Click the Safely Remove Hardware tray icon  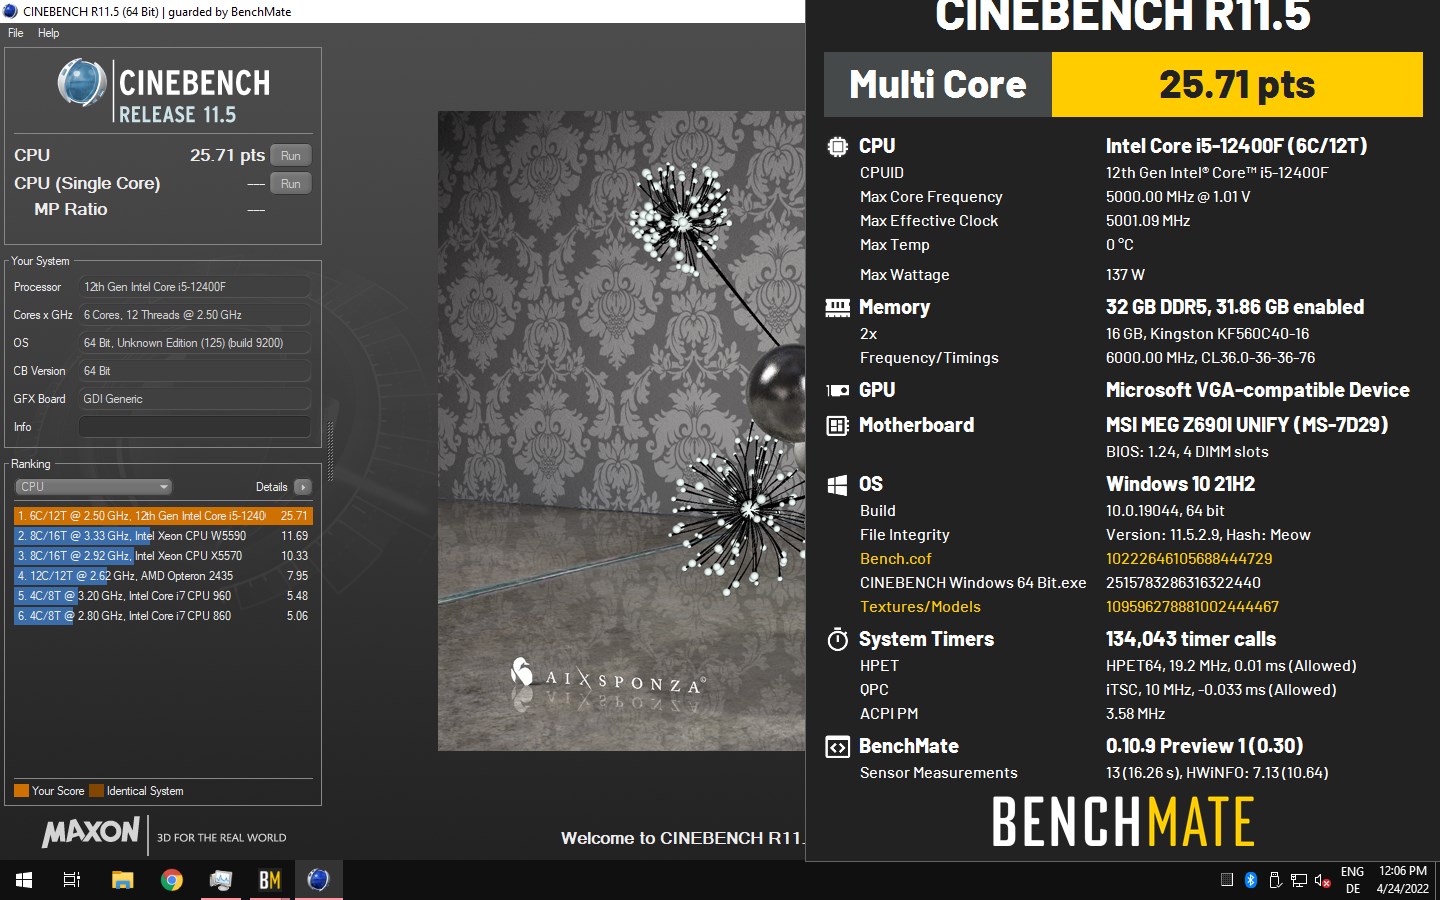coord(1275,880)
